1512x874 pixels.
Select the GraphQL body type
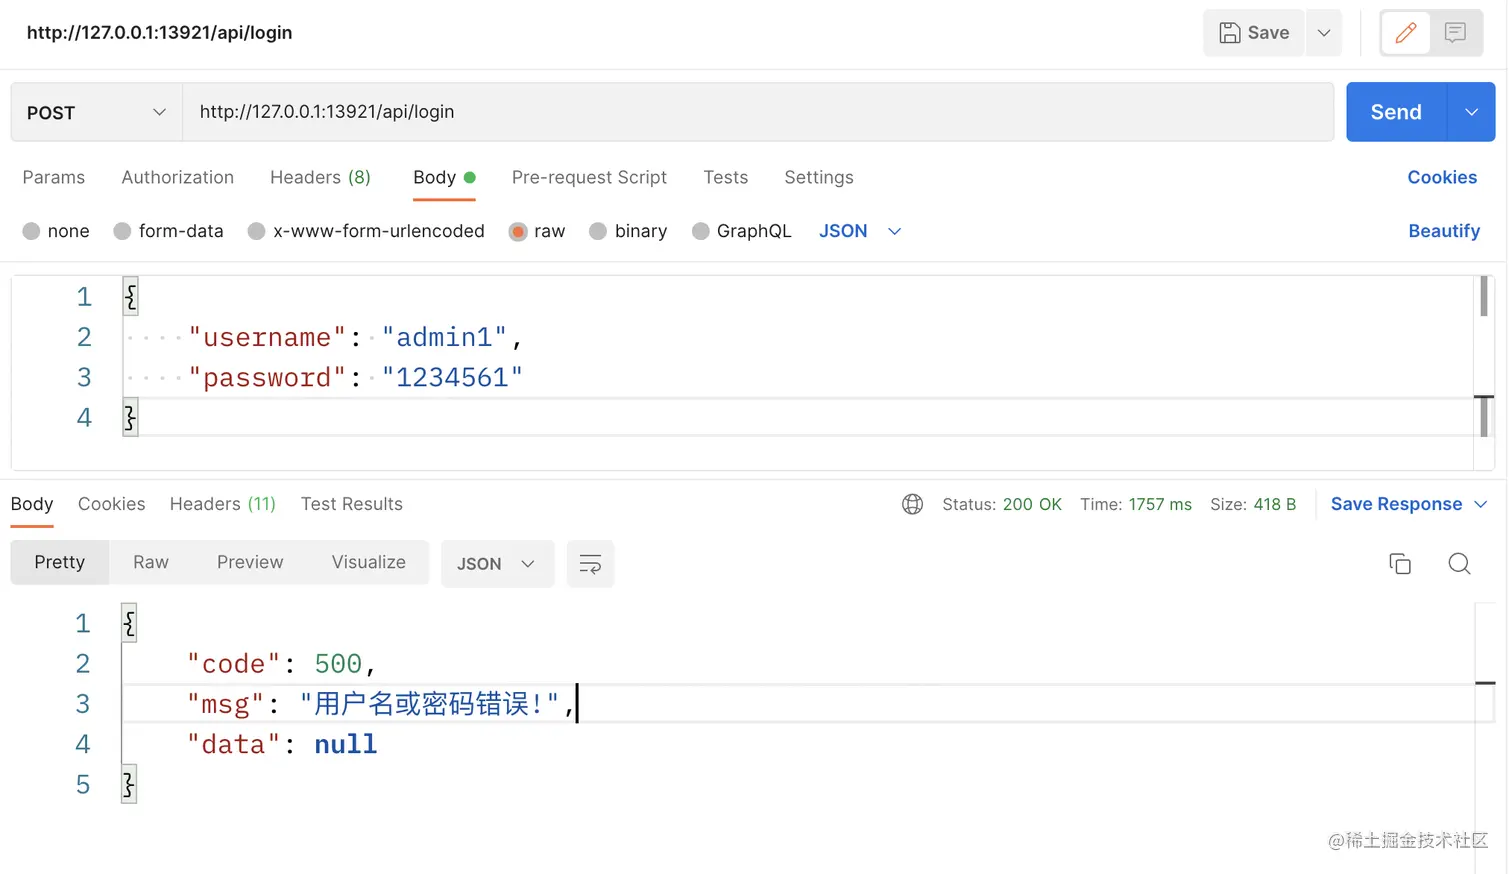741,231
